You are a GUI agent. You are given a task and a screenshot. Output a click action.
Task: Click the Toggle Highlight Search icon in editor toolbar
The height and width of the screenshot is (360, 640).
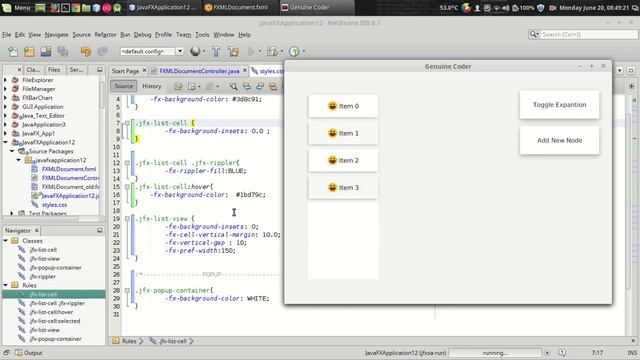(273, 86)
